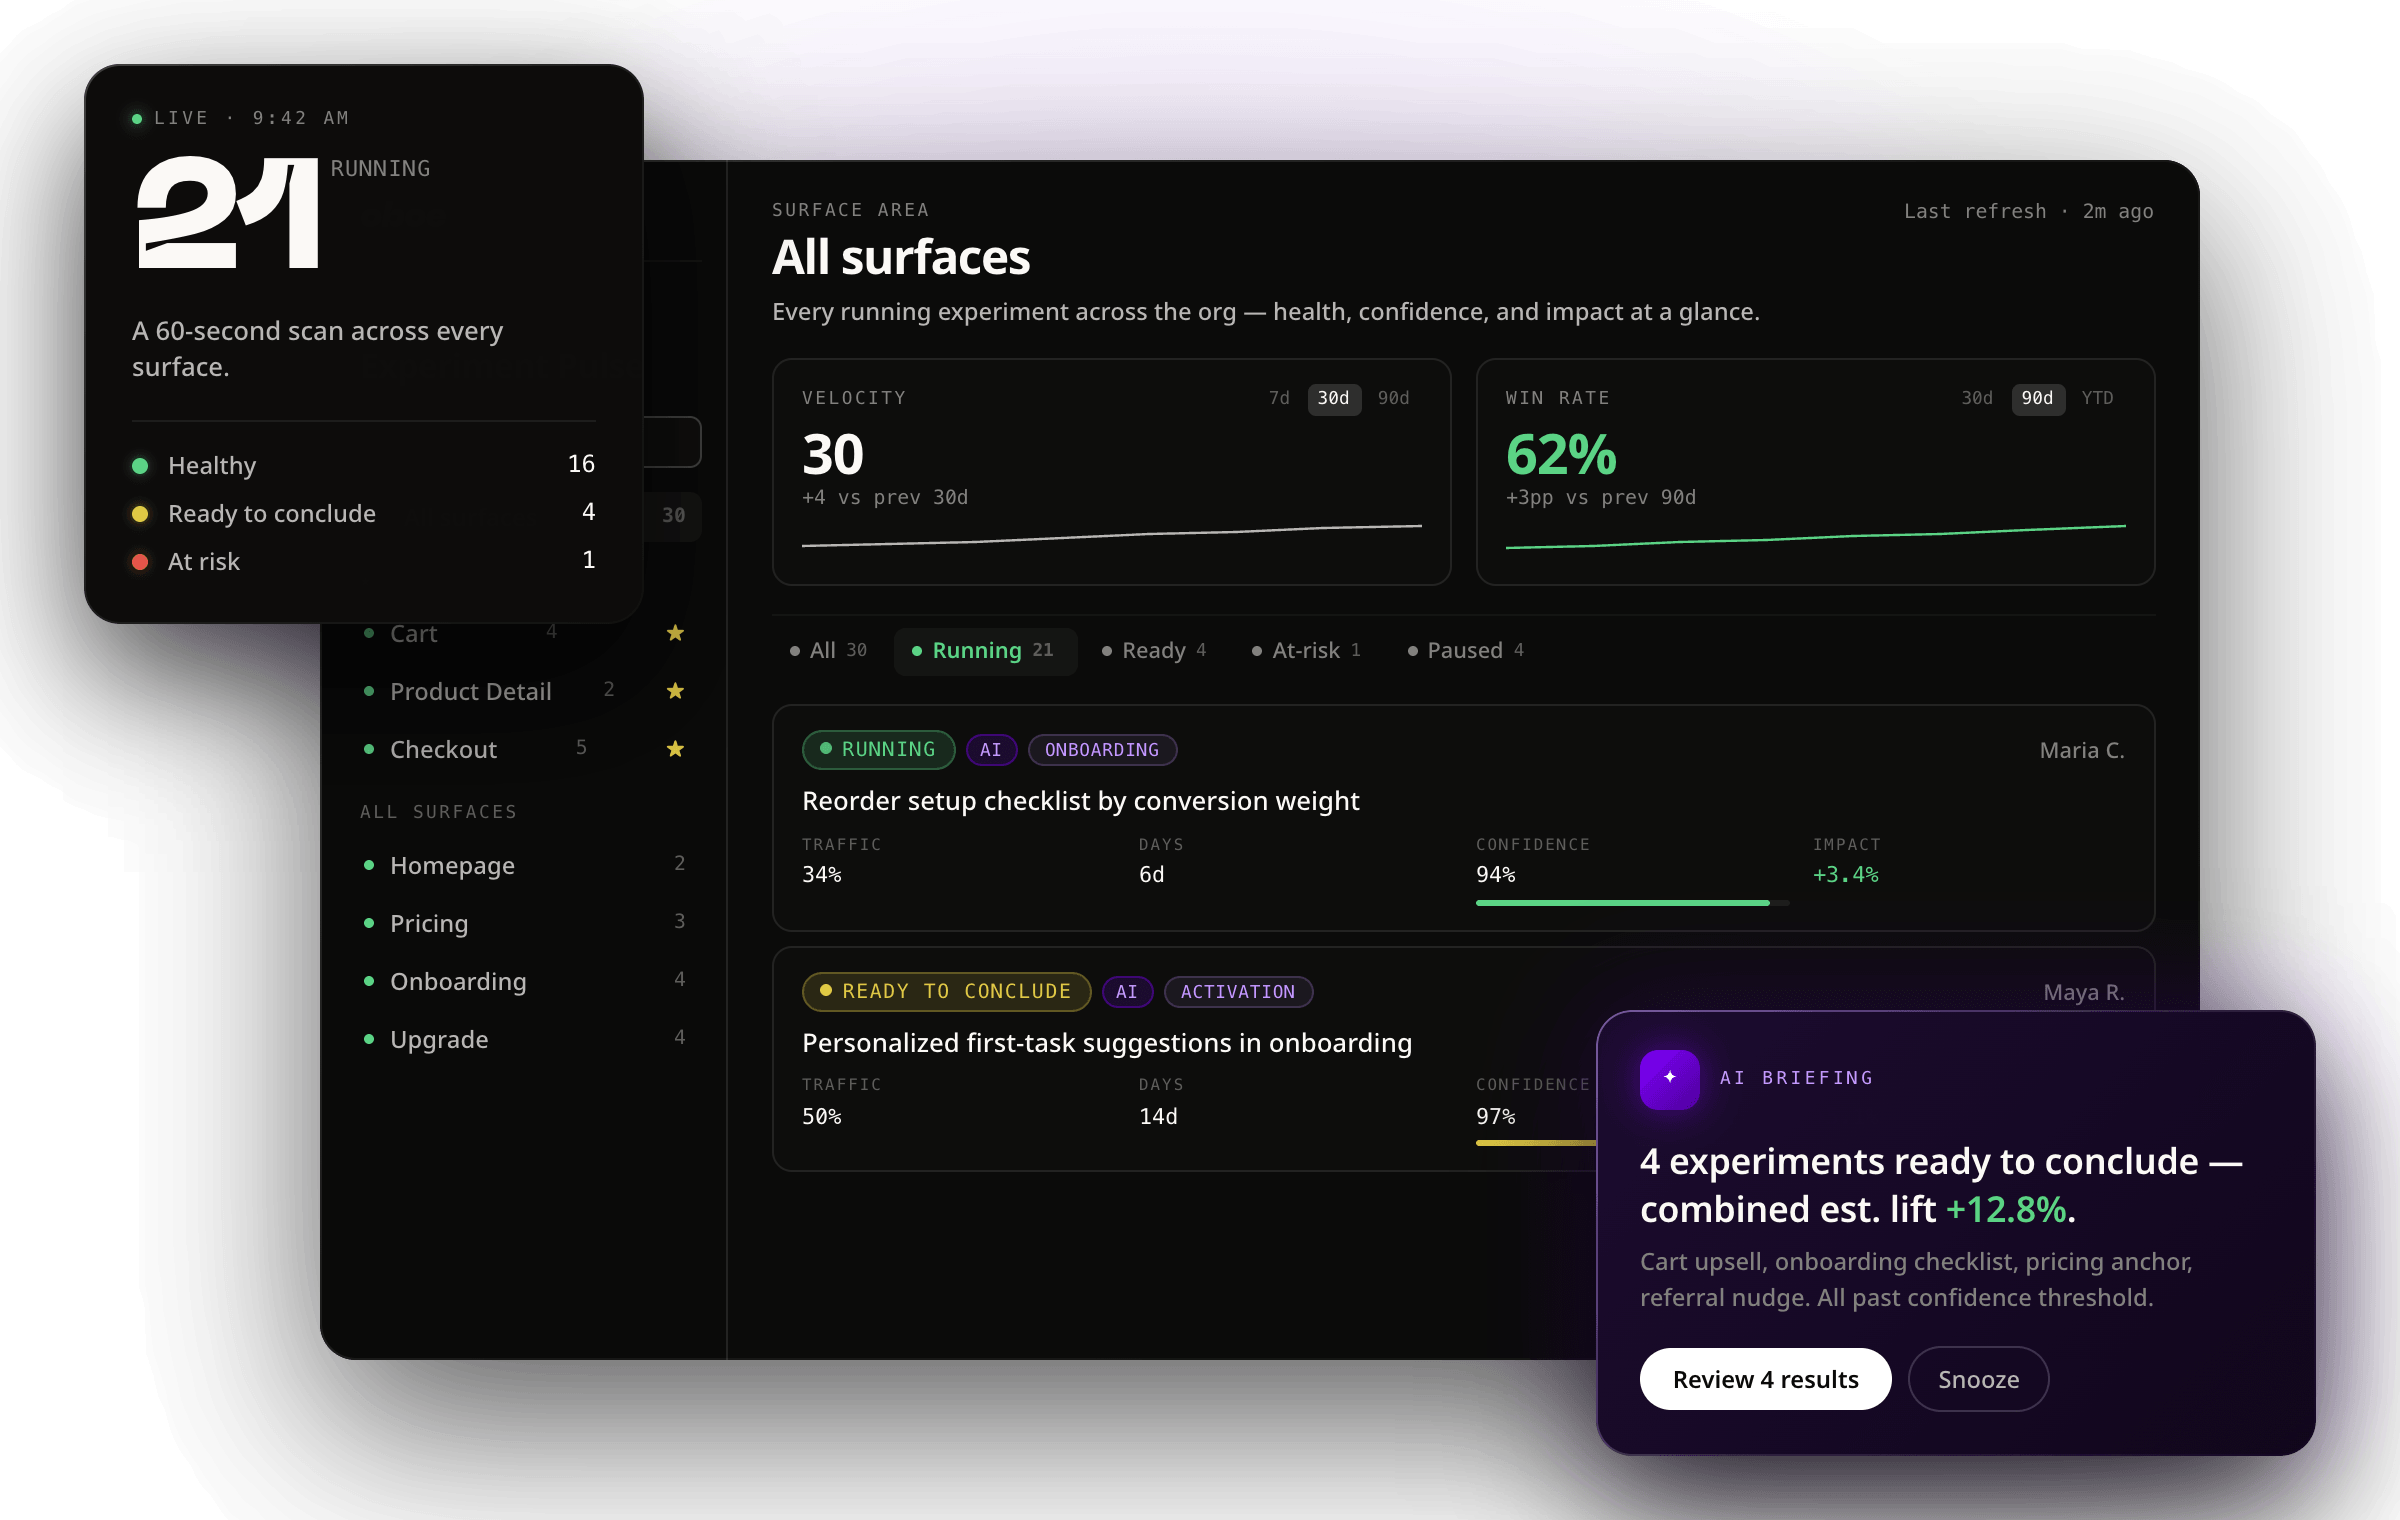Click the AI Briefing sparkle icon
The image size is (2400, 1520).
coord(1669,1078)
